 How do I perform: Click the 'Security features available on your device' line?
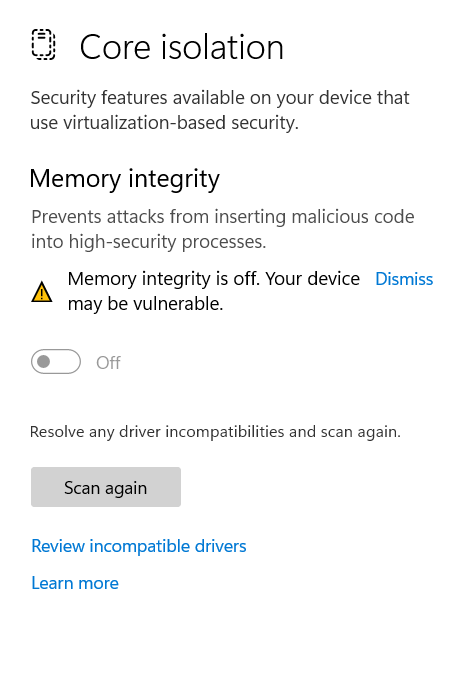coord(220,98)
